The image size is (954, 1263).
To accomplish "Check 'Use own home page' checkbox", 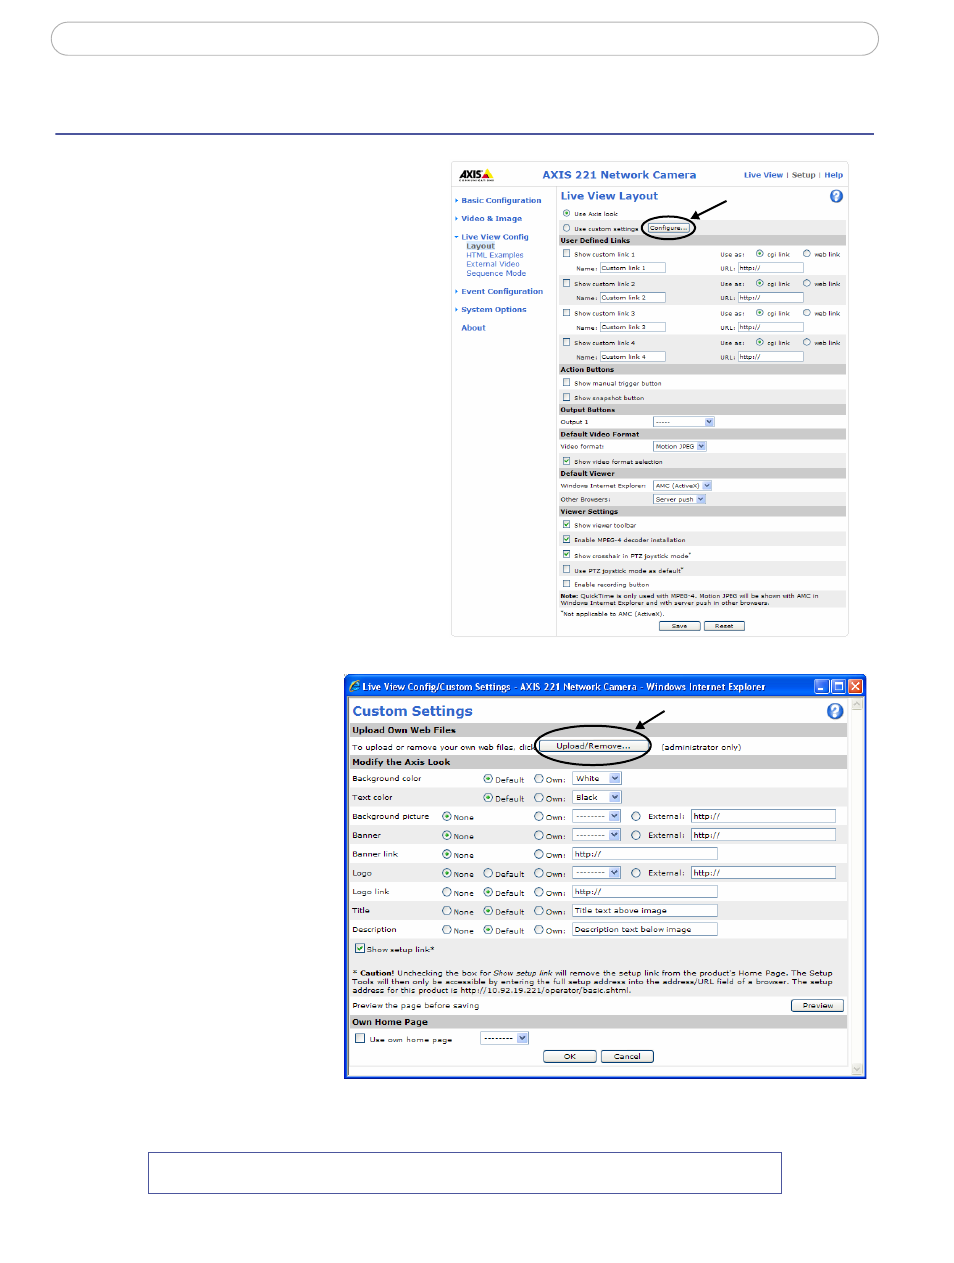I will 360,1038.
